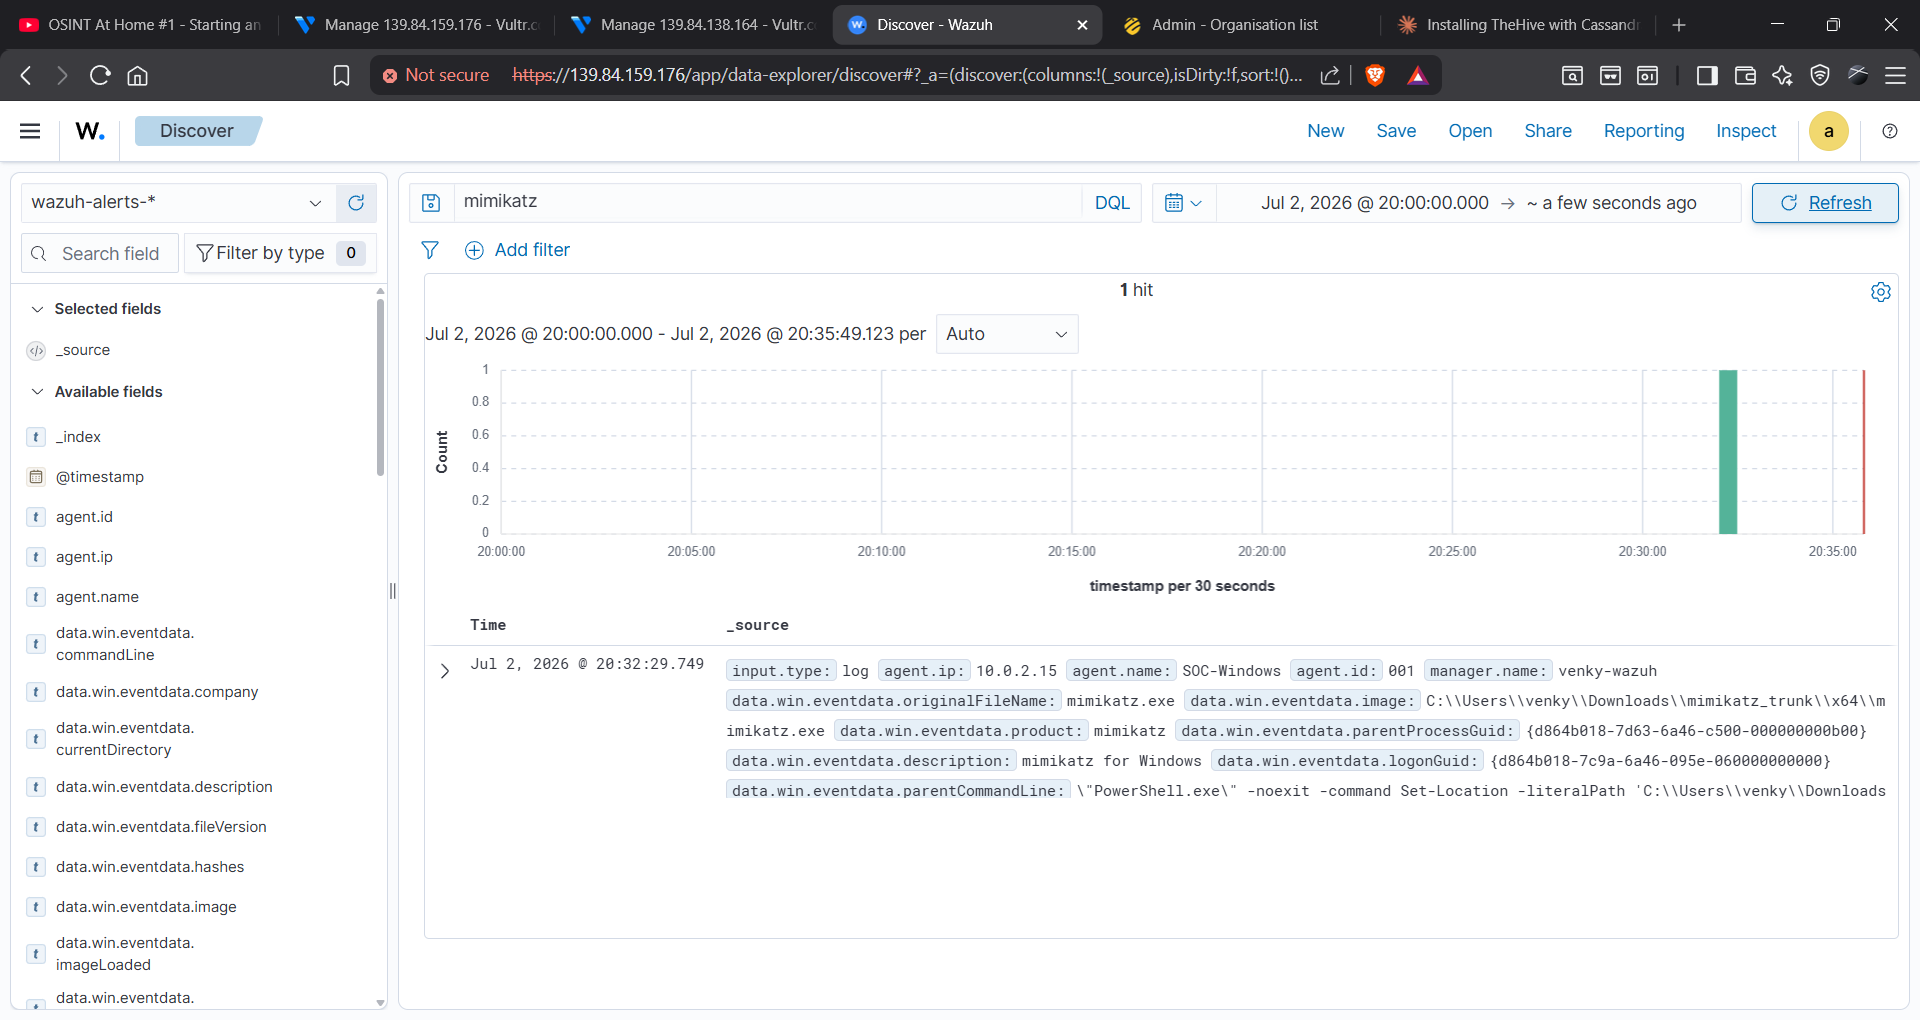Open new browser tab
The image size is (1920, 1020).
[1679, 25]
